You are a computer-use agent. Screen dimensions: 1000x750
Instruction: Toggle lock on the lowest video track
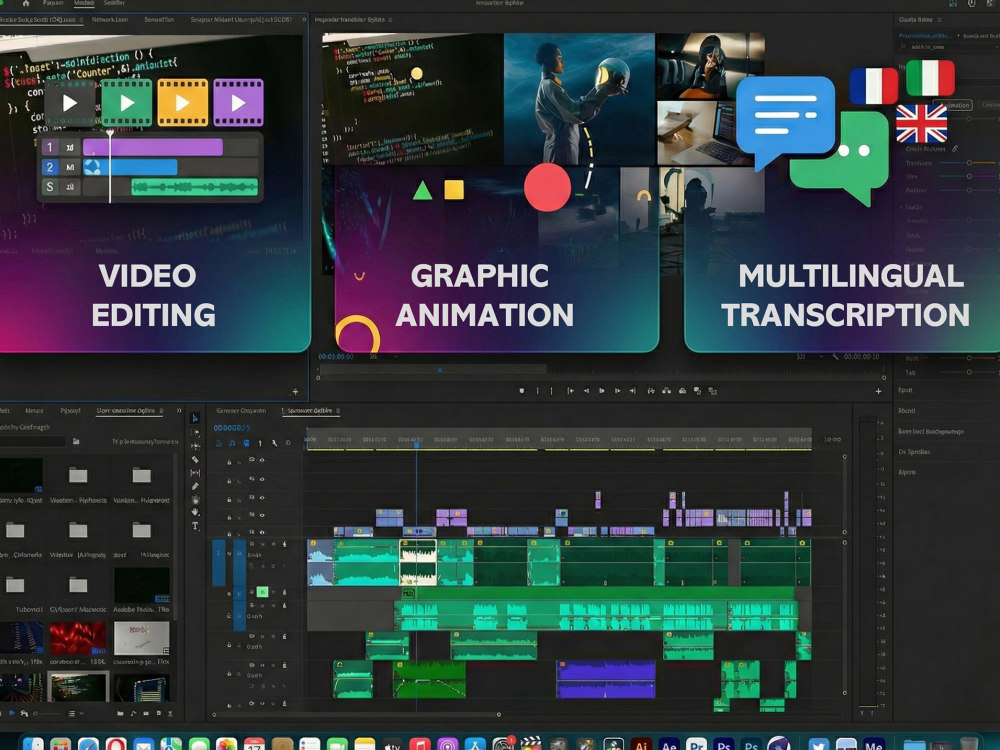[229, 533]
